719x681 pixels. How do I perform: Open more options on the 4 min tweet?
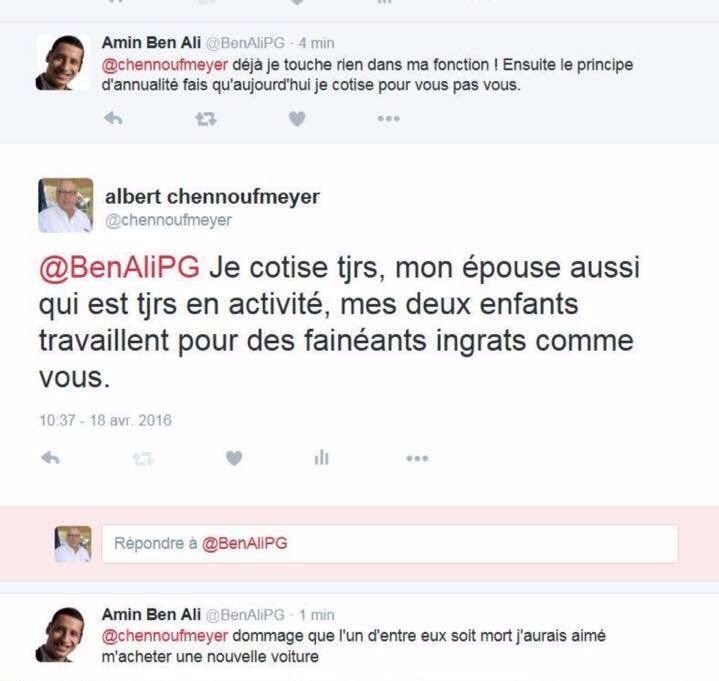tap(388, 119)
